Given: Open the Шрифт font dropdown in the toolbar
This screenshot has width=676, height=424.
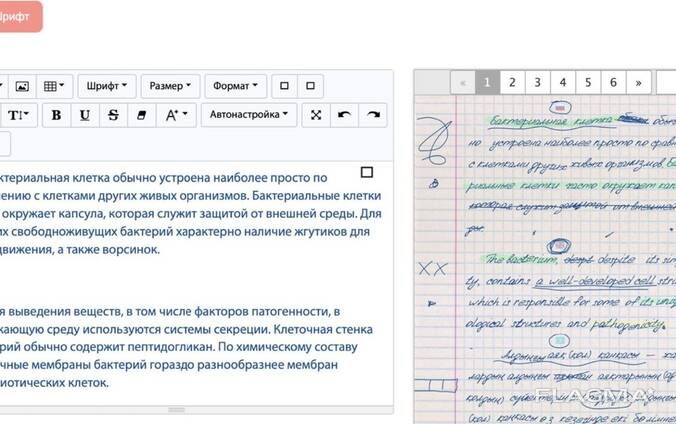Looking at the screenshot, I should 106,86.
